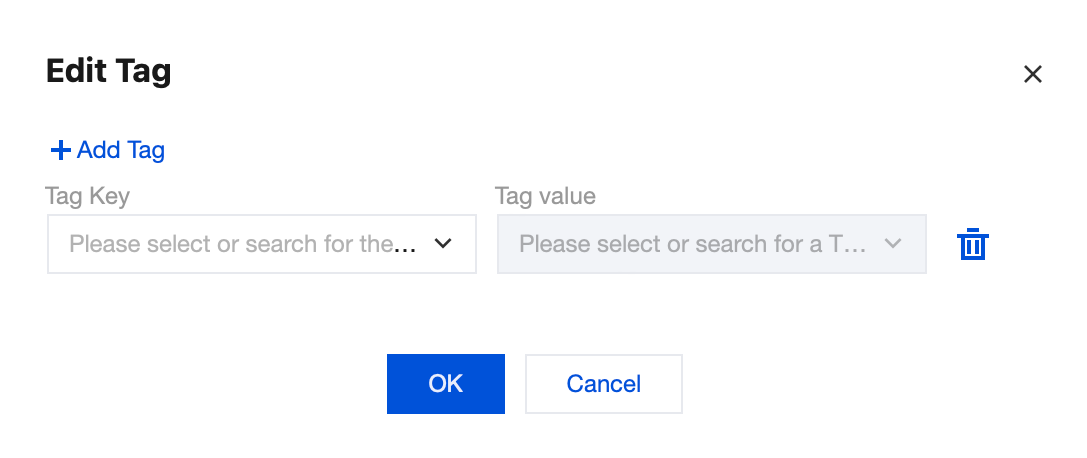1087x458 pixels.
Task: Open the Tag Key combo box
Action: pos(262,244)
